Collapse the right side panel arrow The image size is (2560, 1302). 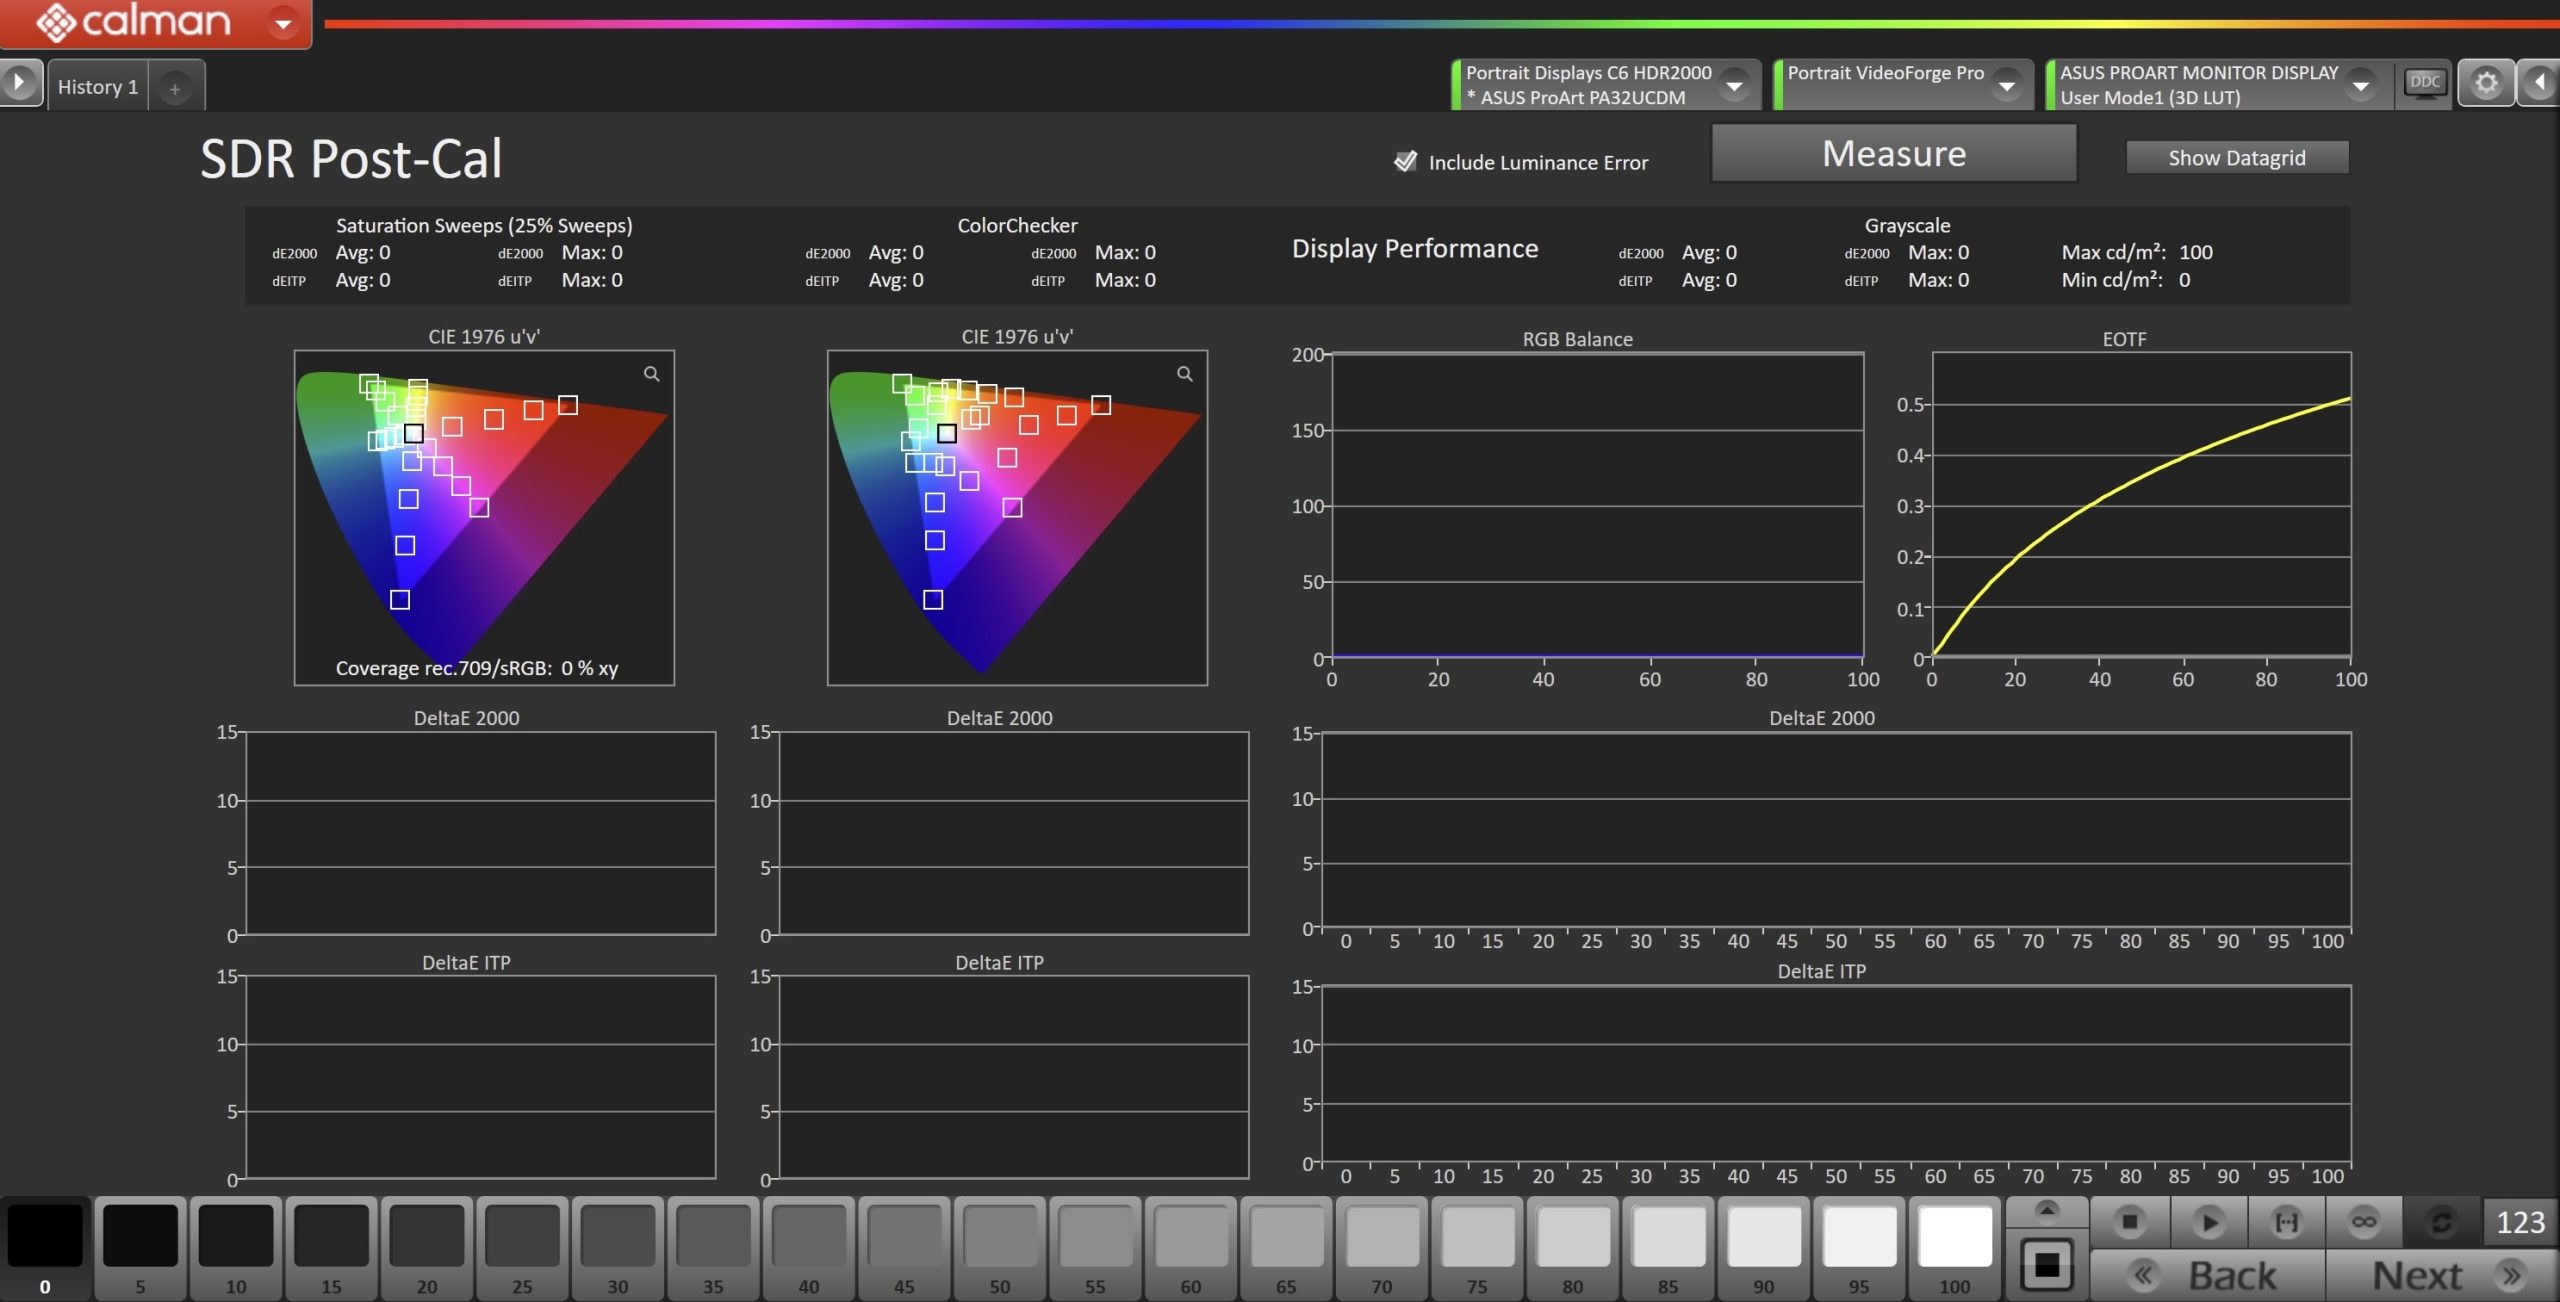(x=2540, y=83)
